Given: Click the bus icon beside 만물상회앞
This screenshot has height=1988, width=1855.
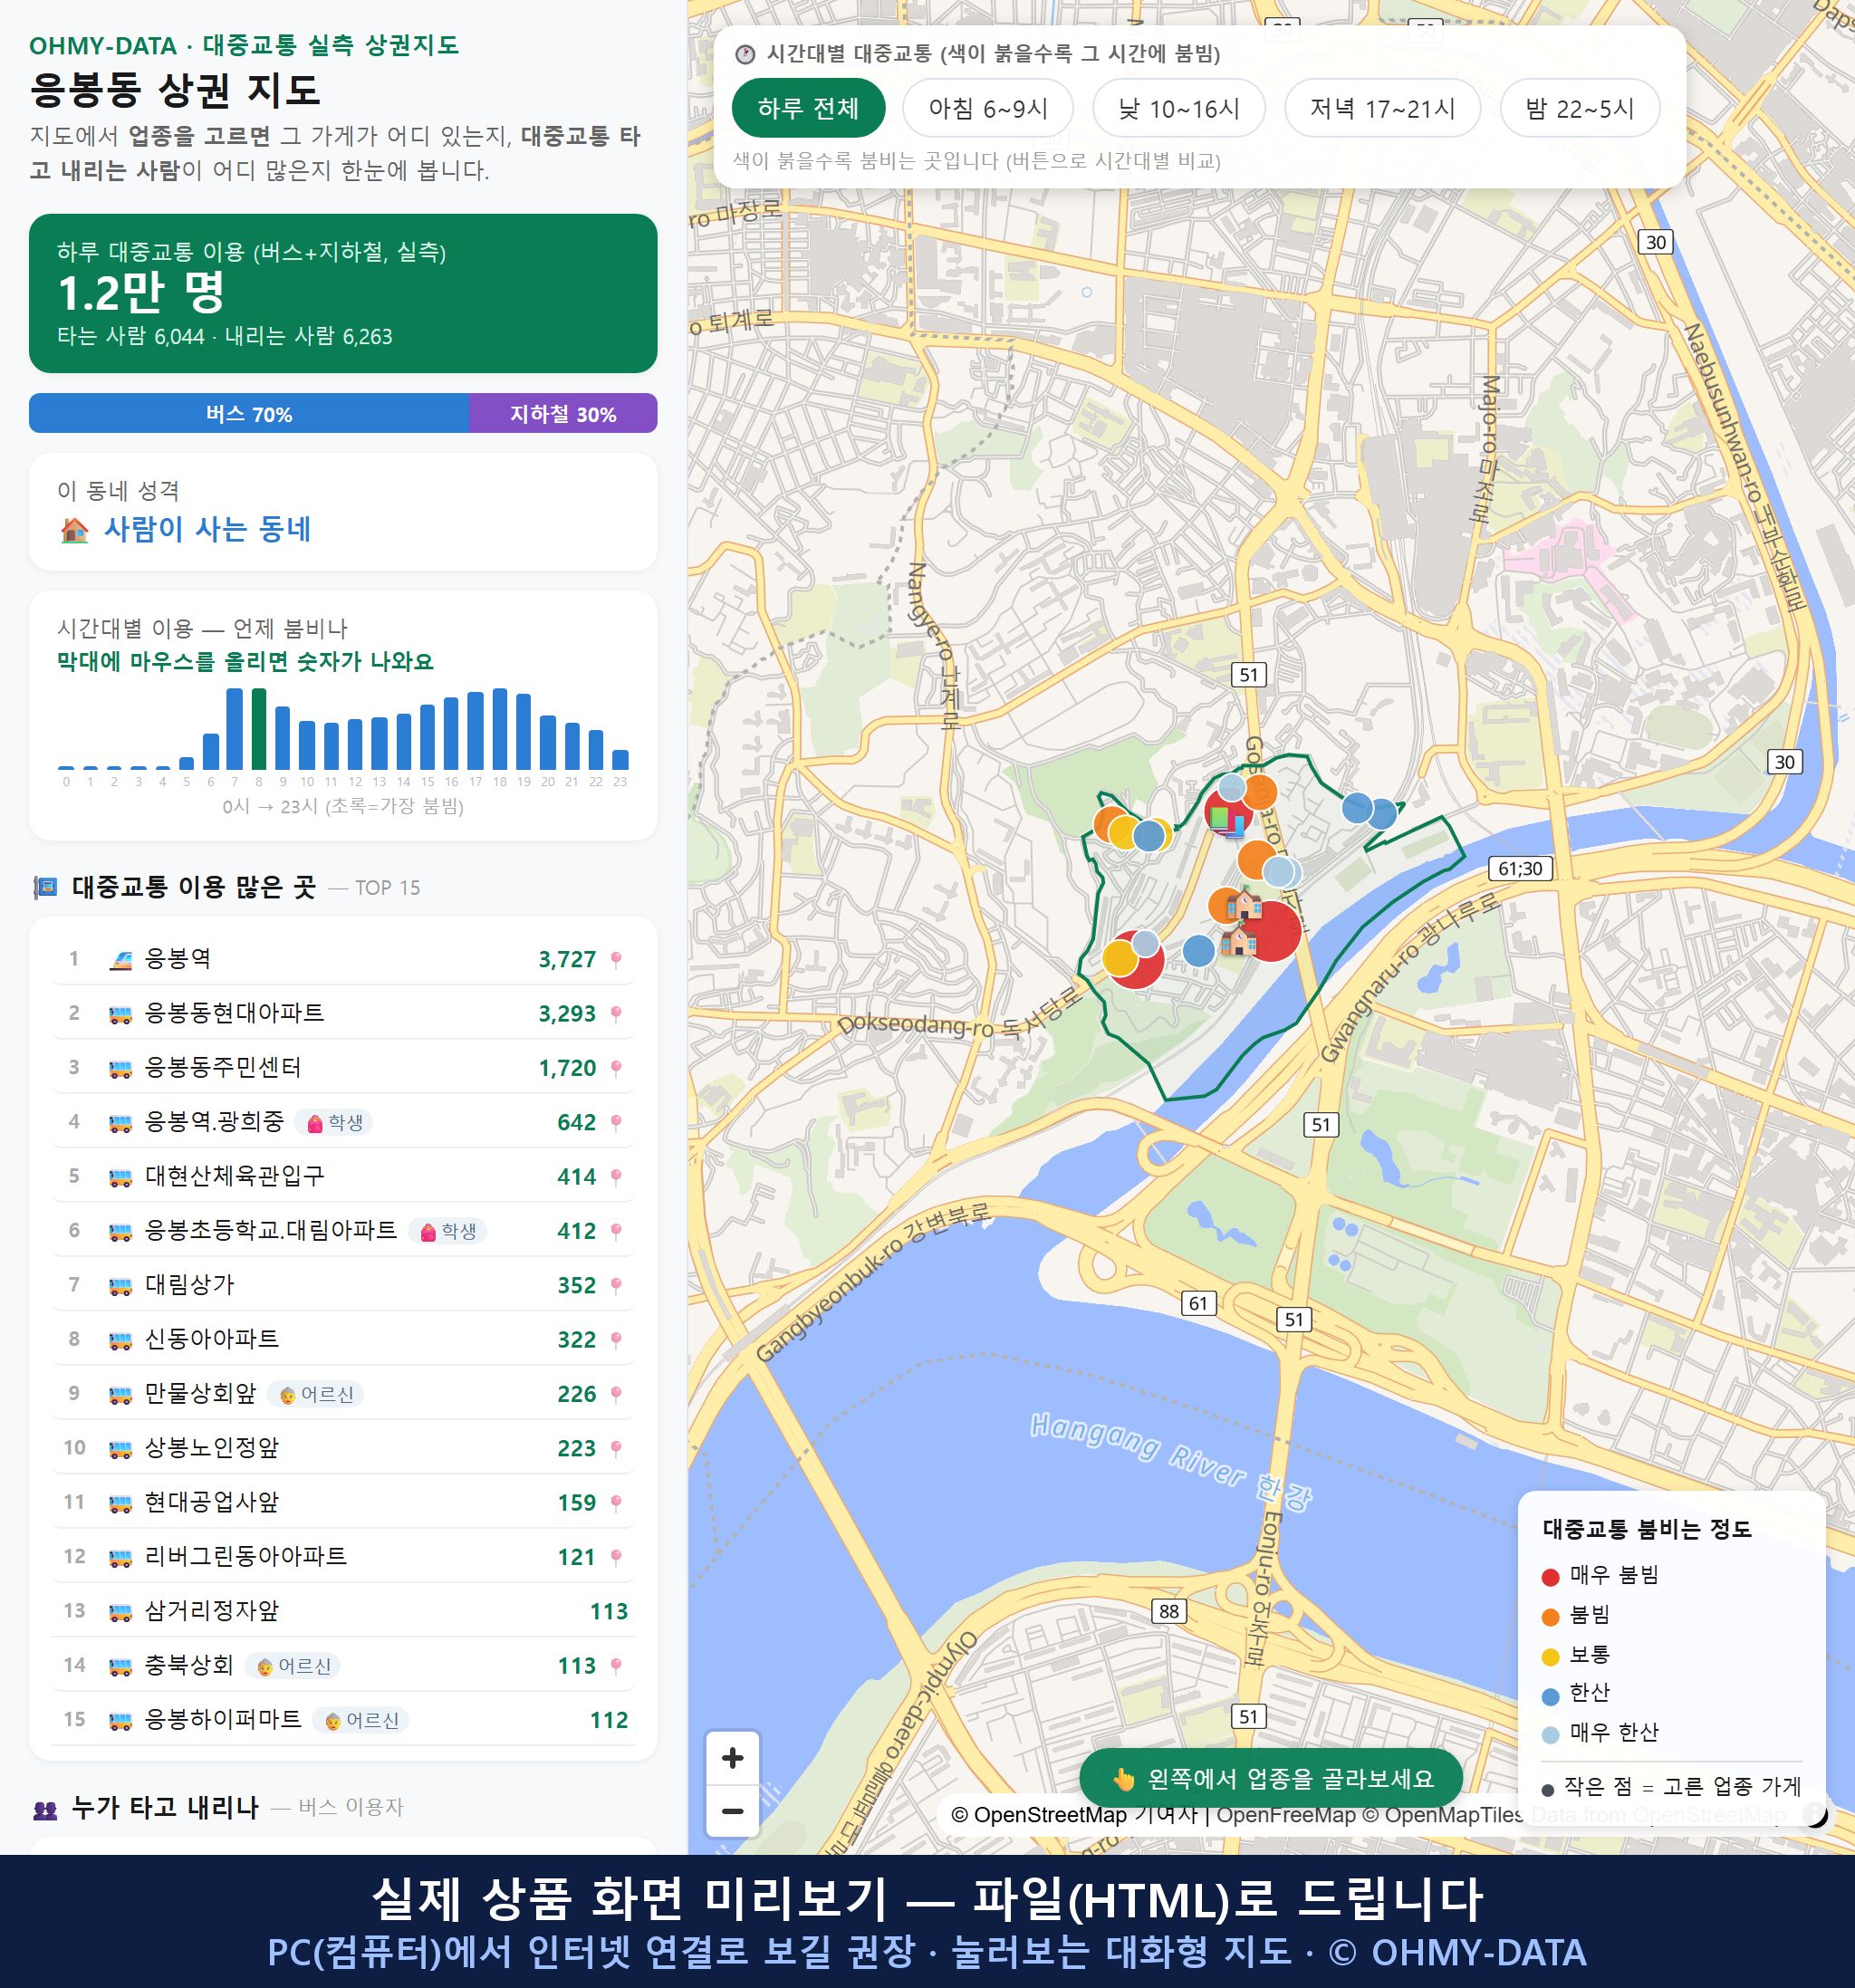Looking at the screenshot, I should click(120, 1395).
